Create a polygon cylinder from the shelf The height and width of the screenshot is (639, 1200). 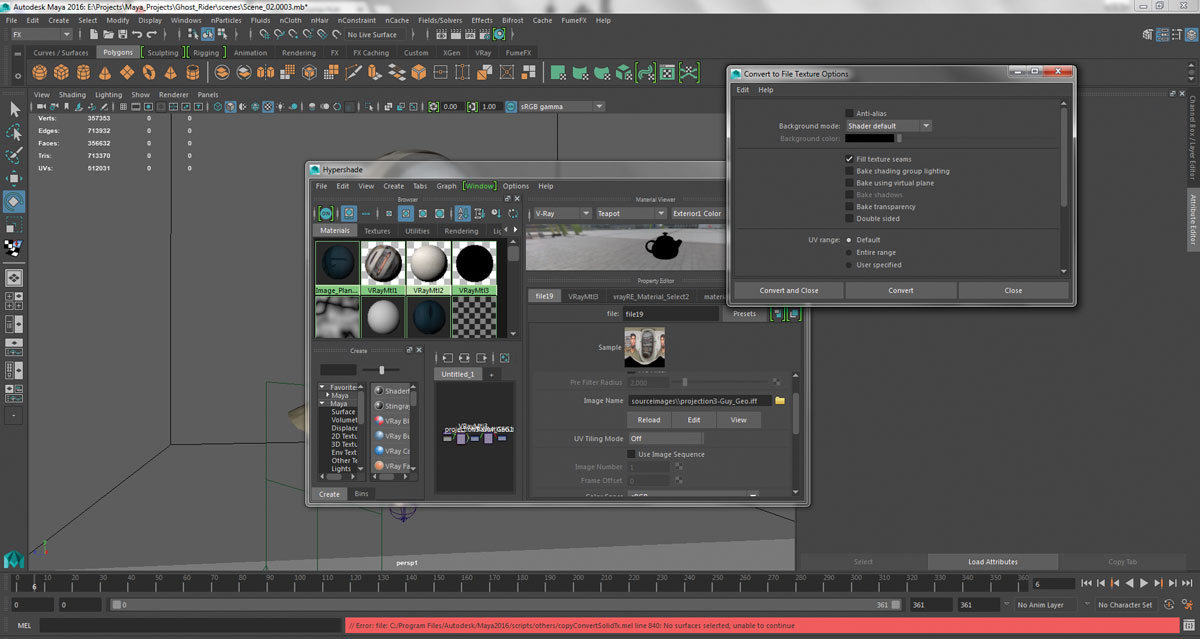(83, 72)
